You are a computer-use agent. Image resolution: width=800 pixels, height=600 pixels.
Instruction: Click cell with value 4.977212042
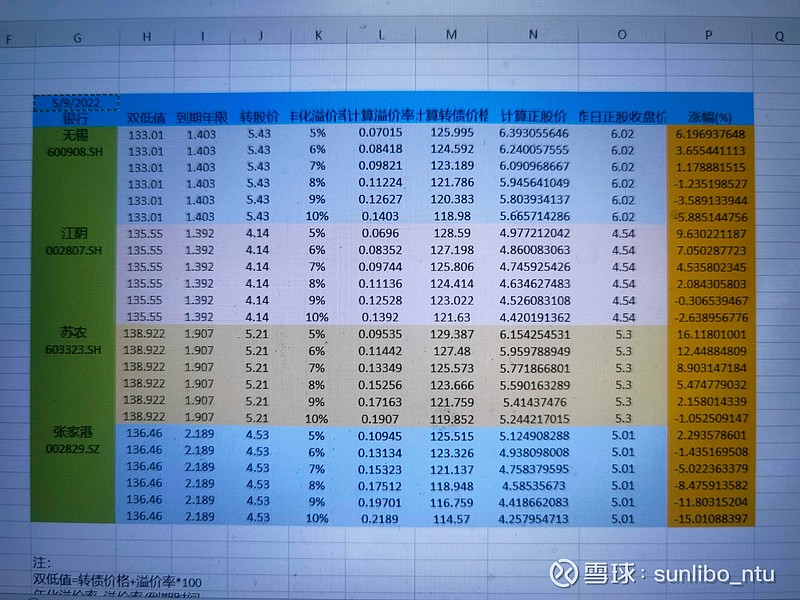point(534,233)
